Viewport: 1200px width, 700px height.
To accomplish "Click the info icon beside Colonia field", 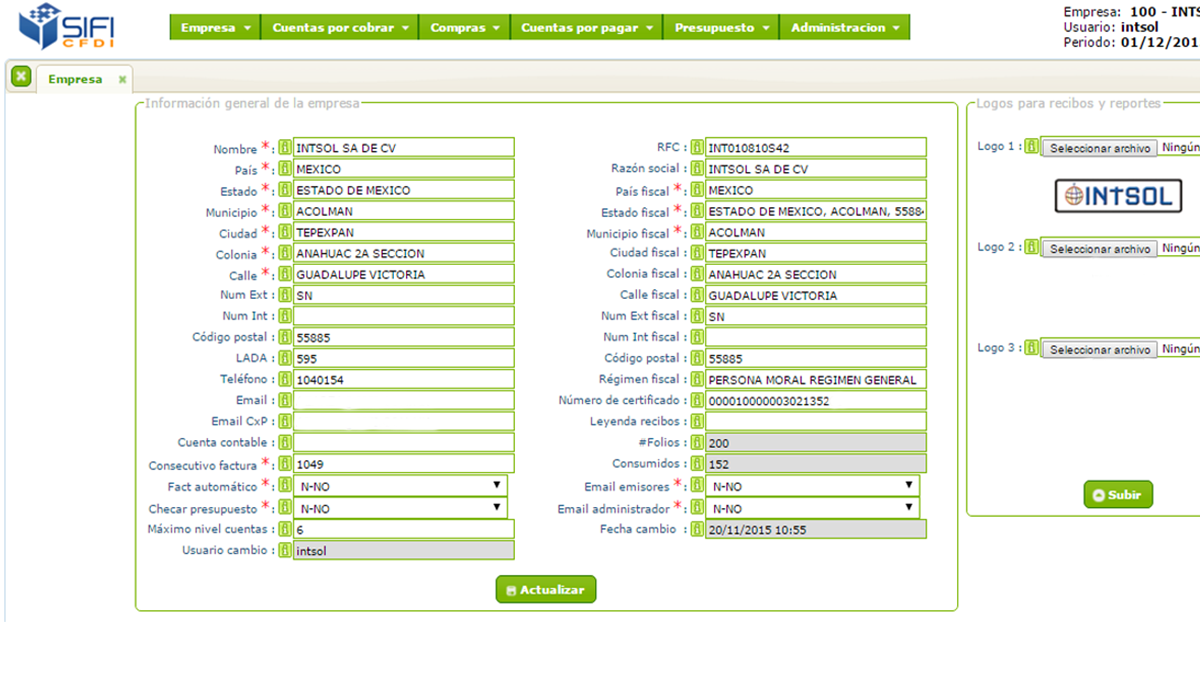I will tap(284, 253).
